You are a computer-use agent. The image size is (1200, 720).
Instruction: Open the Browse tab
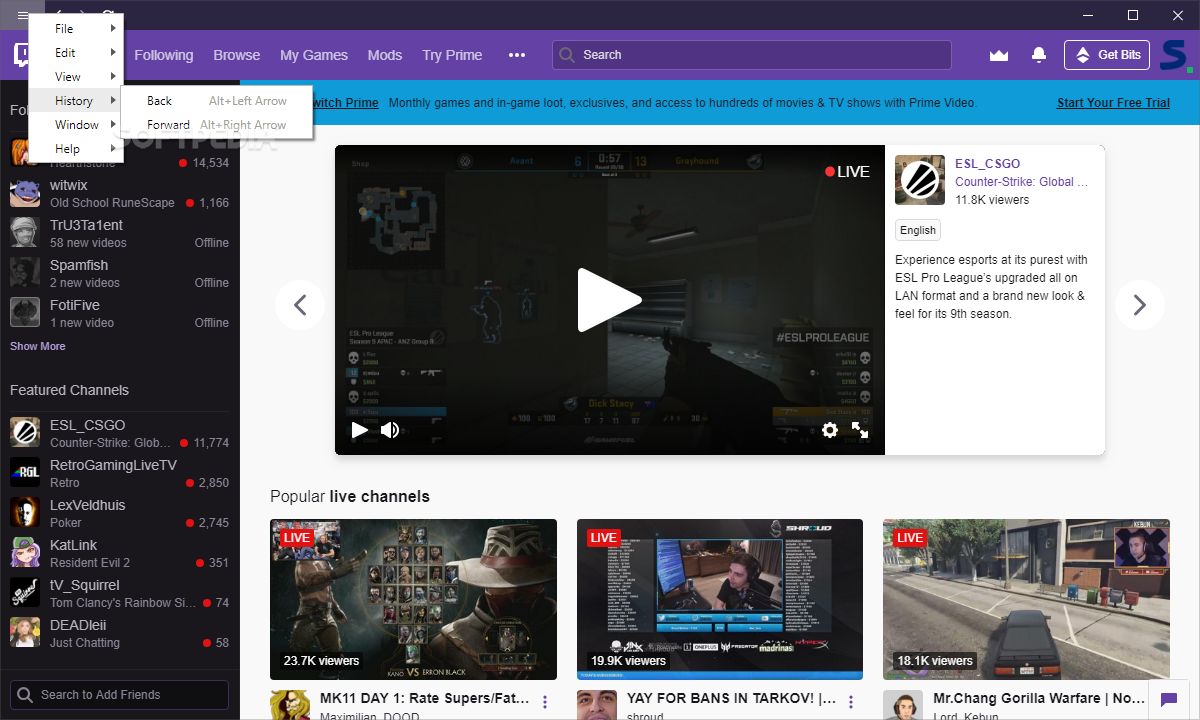coord(237,55)
